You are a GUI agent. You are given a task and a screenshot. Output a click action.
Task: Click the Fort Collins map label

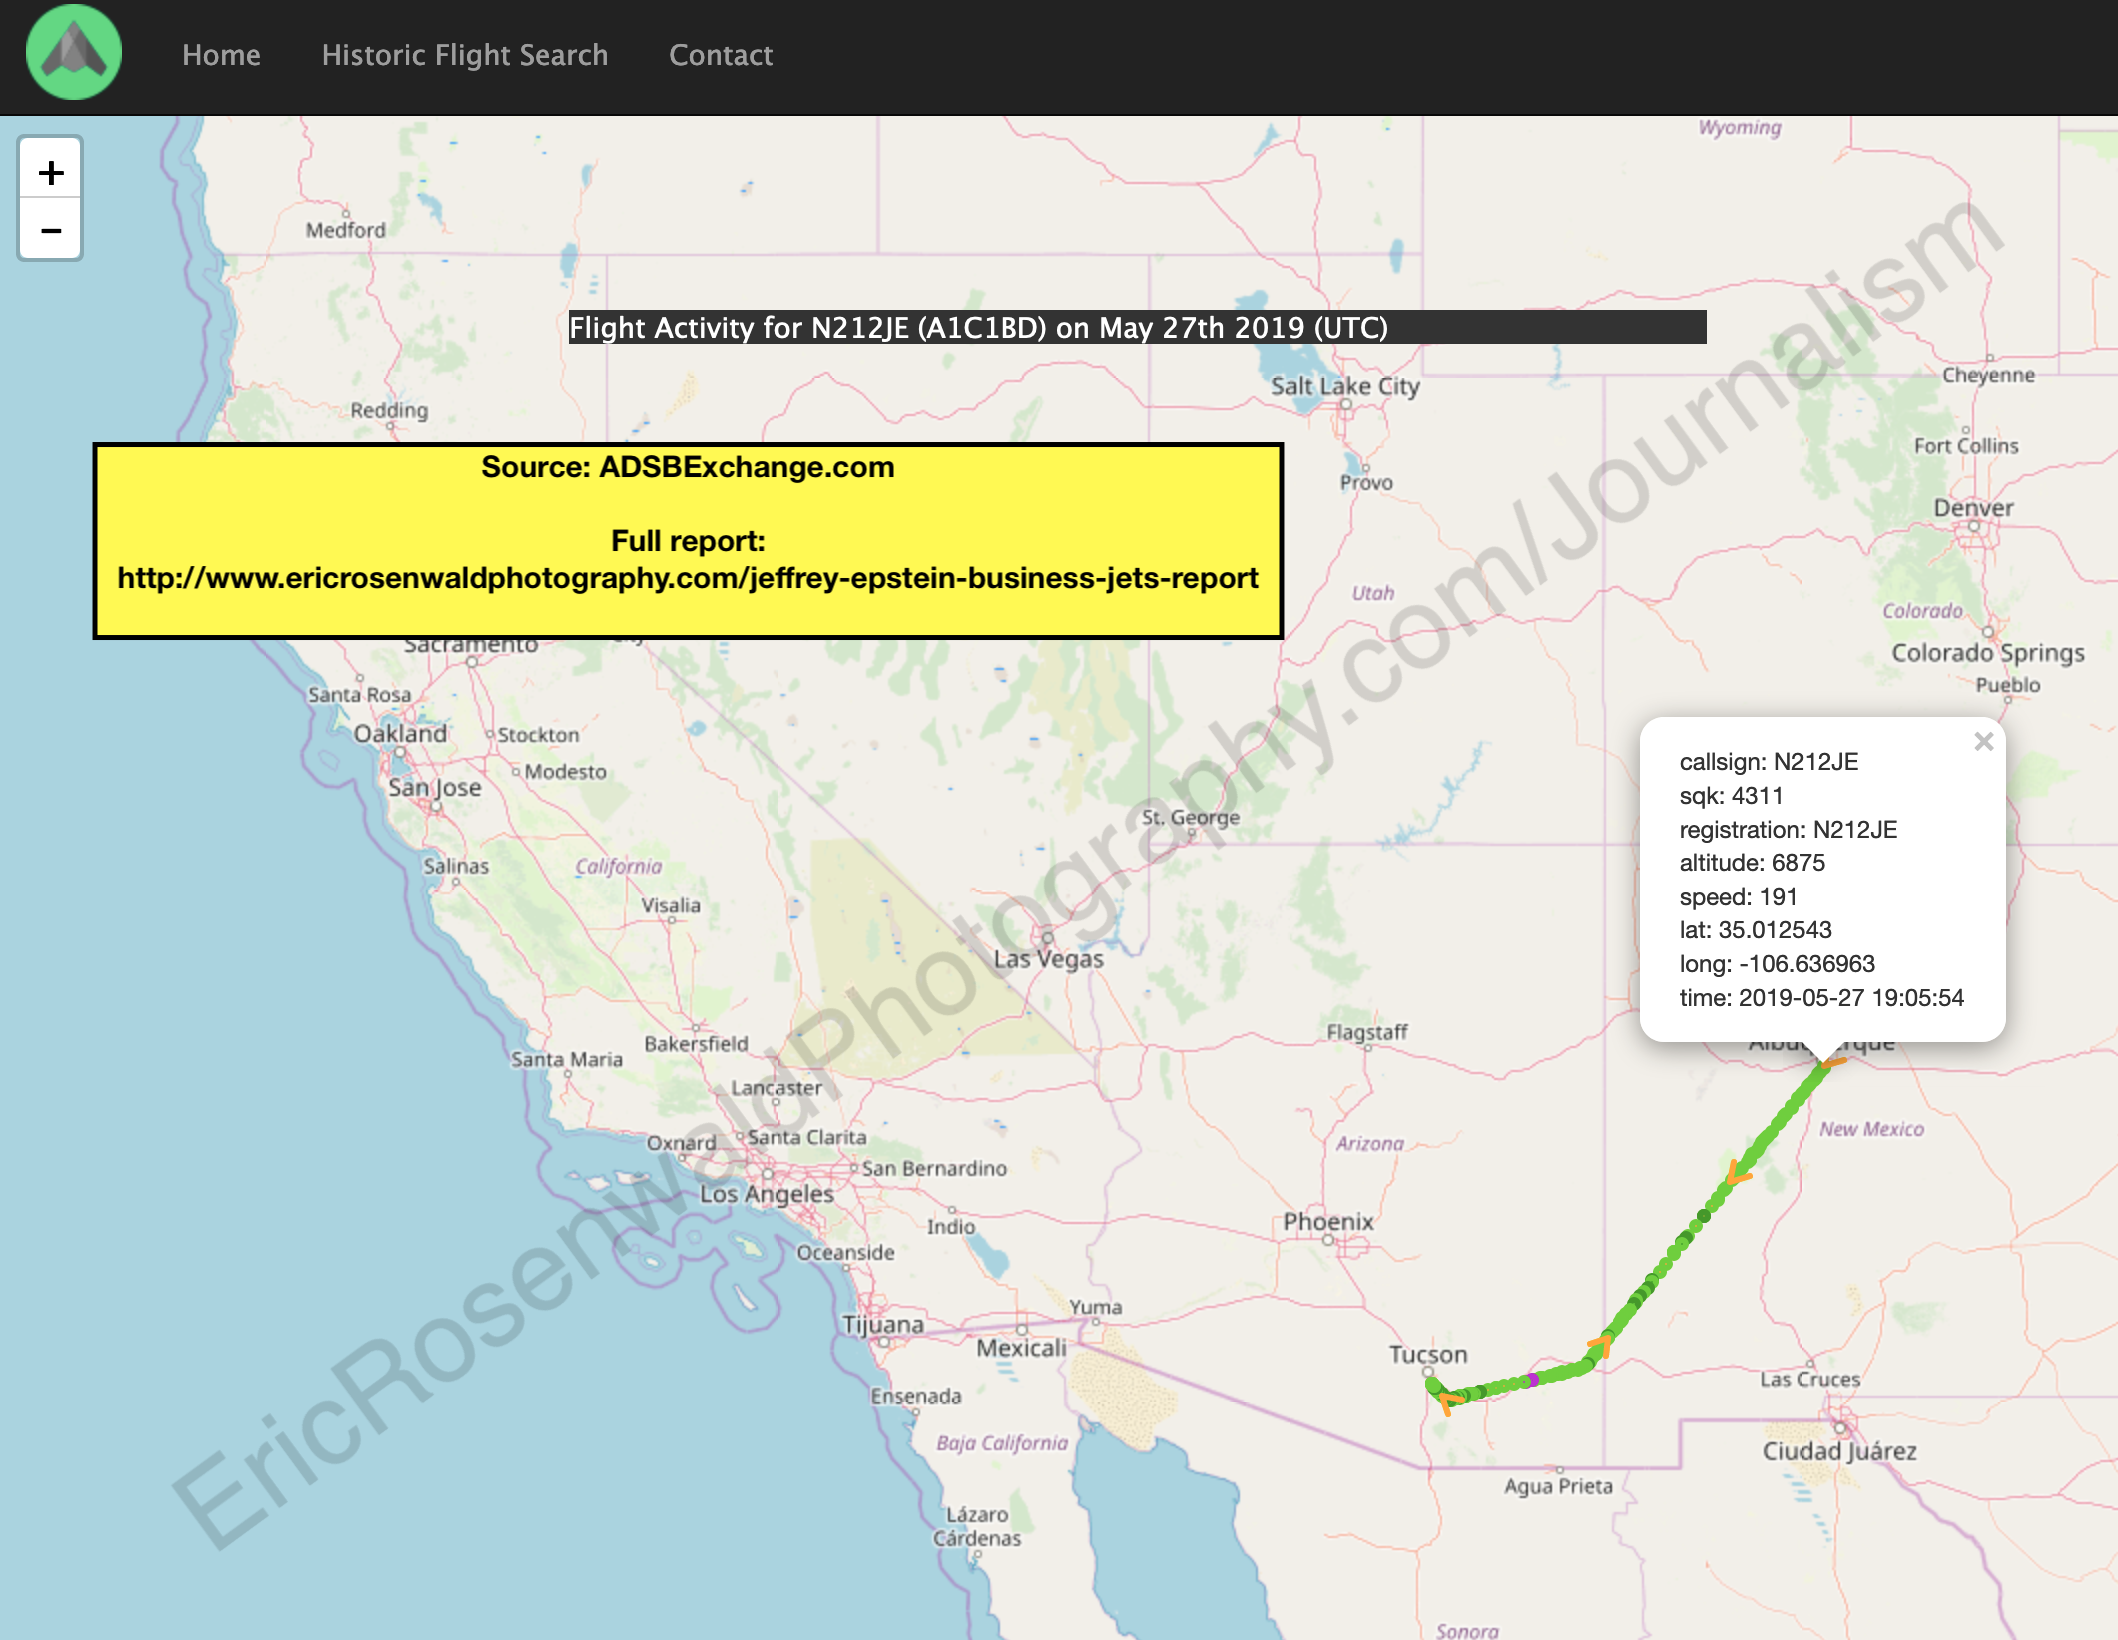pyautogui.click(x=1966, y=446)
